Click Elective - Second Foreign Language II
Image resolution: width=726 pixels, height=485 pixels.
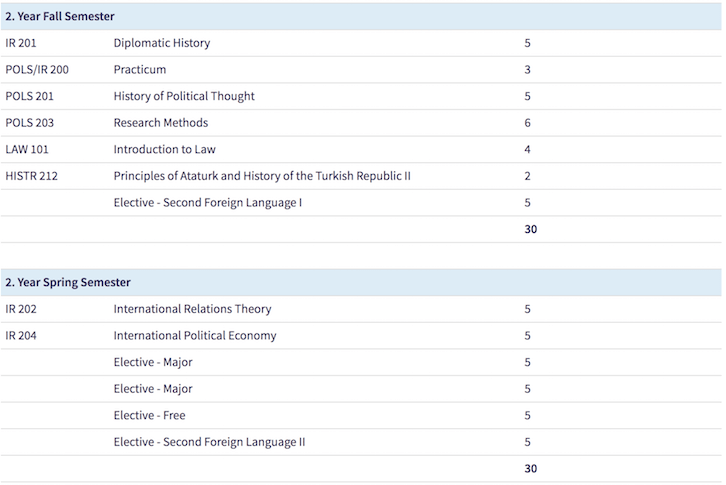click(210, 442)
